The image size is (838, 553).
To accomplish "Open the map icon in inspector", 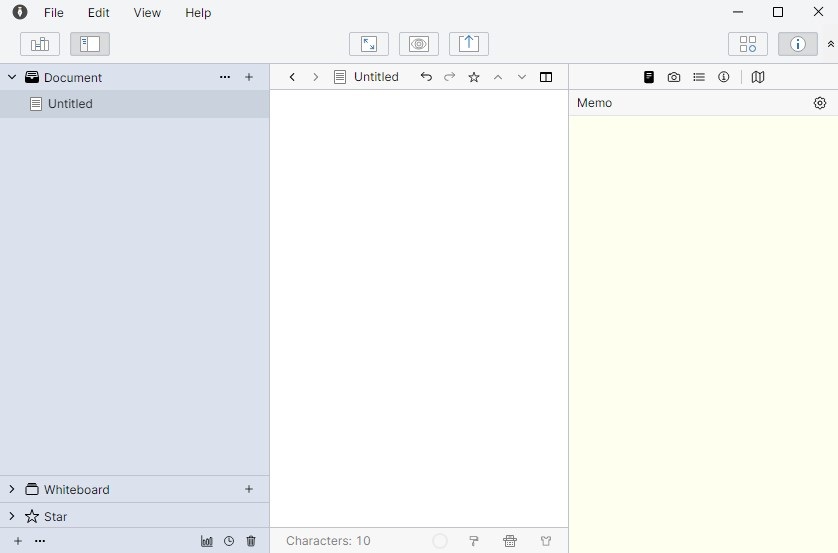I will pos(758,77).
